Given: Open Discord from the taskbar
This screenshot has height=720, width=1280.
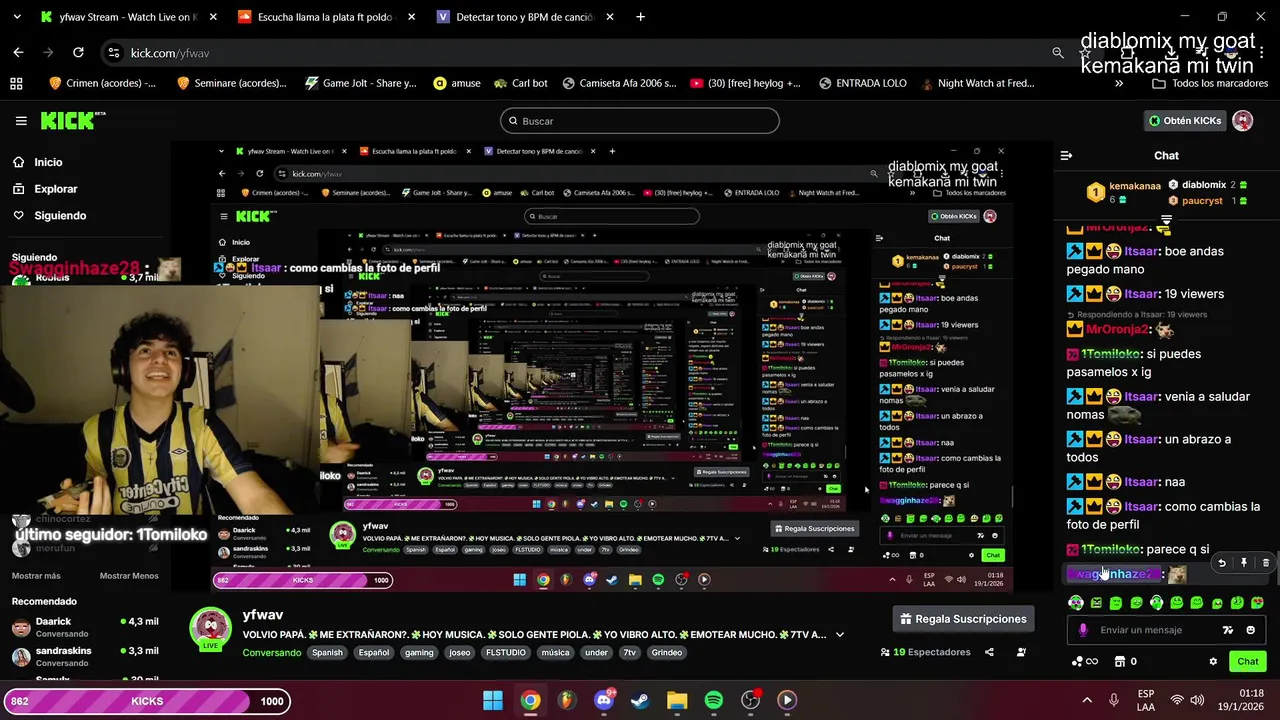Looking at the screenshot, I should 604,701.
